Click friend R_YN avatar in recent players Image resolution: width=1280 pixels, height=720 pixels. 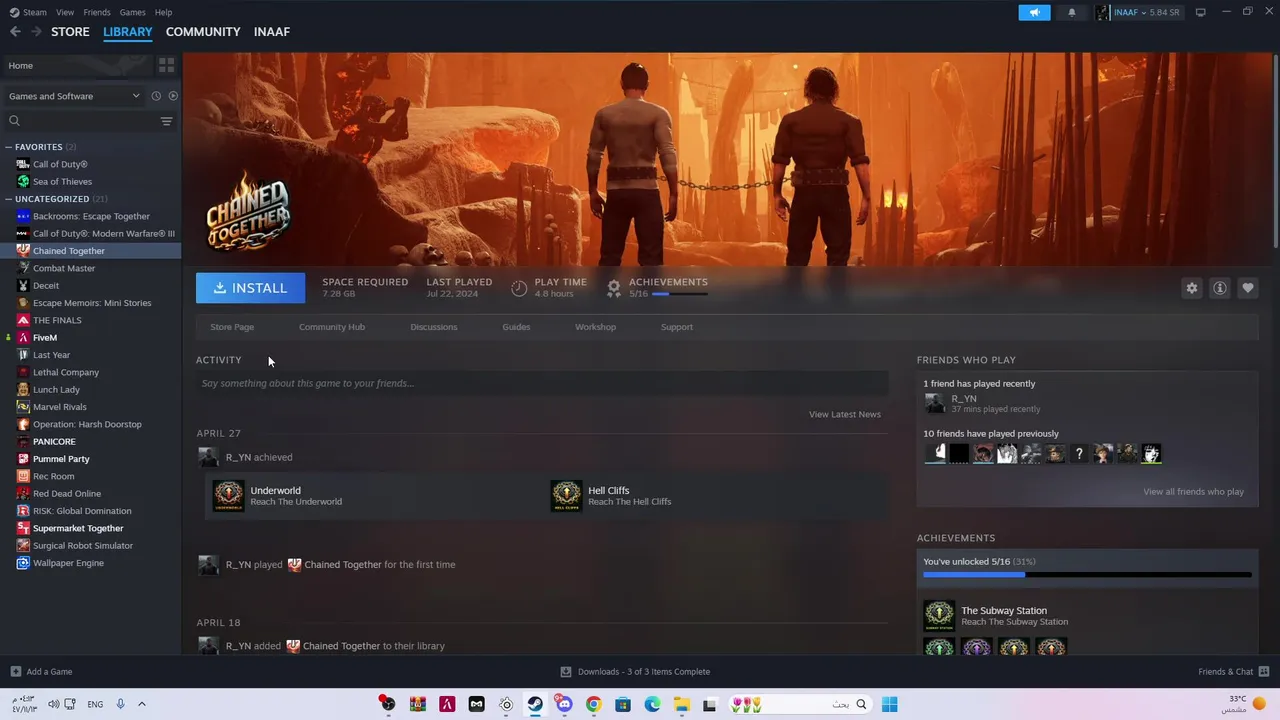(x=934, y=403)
